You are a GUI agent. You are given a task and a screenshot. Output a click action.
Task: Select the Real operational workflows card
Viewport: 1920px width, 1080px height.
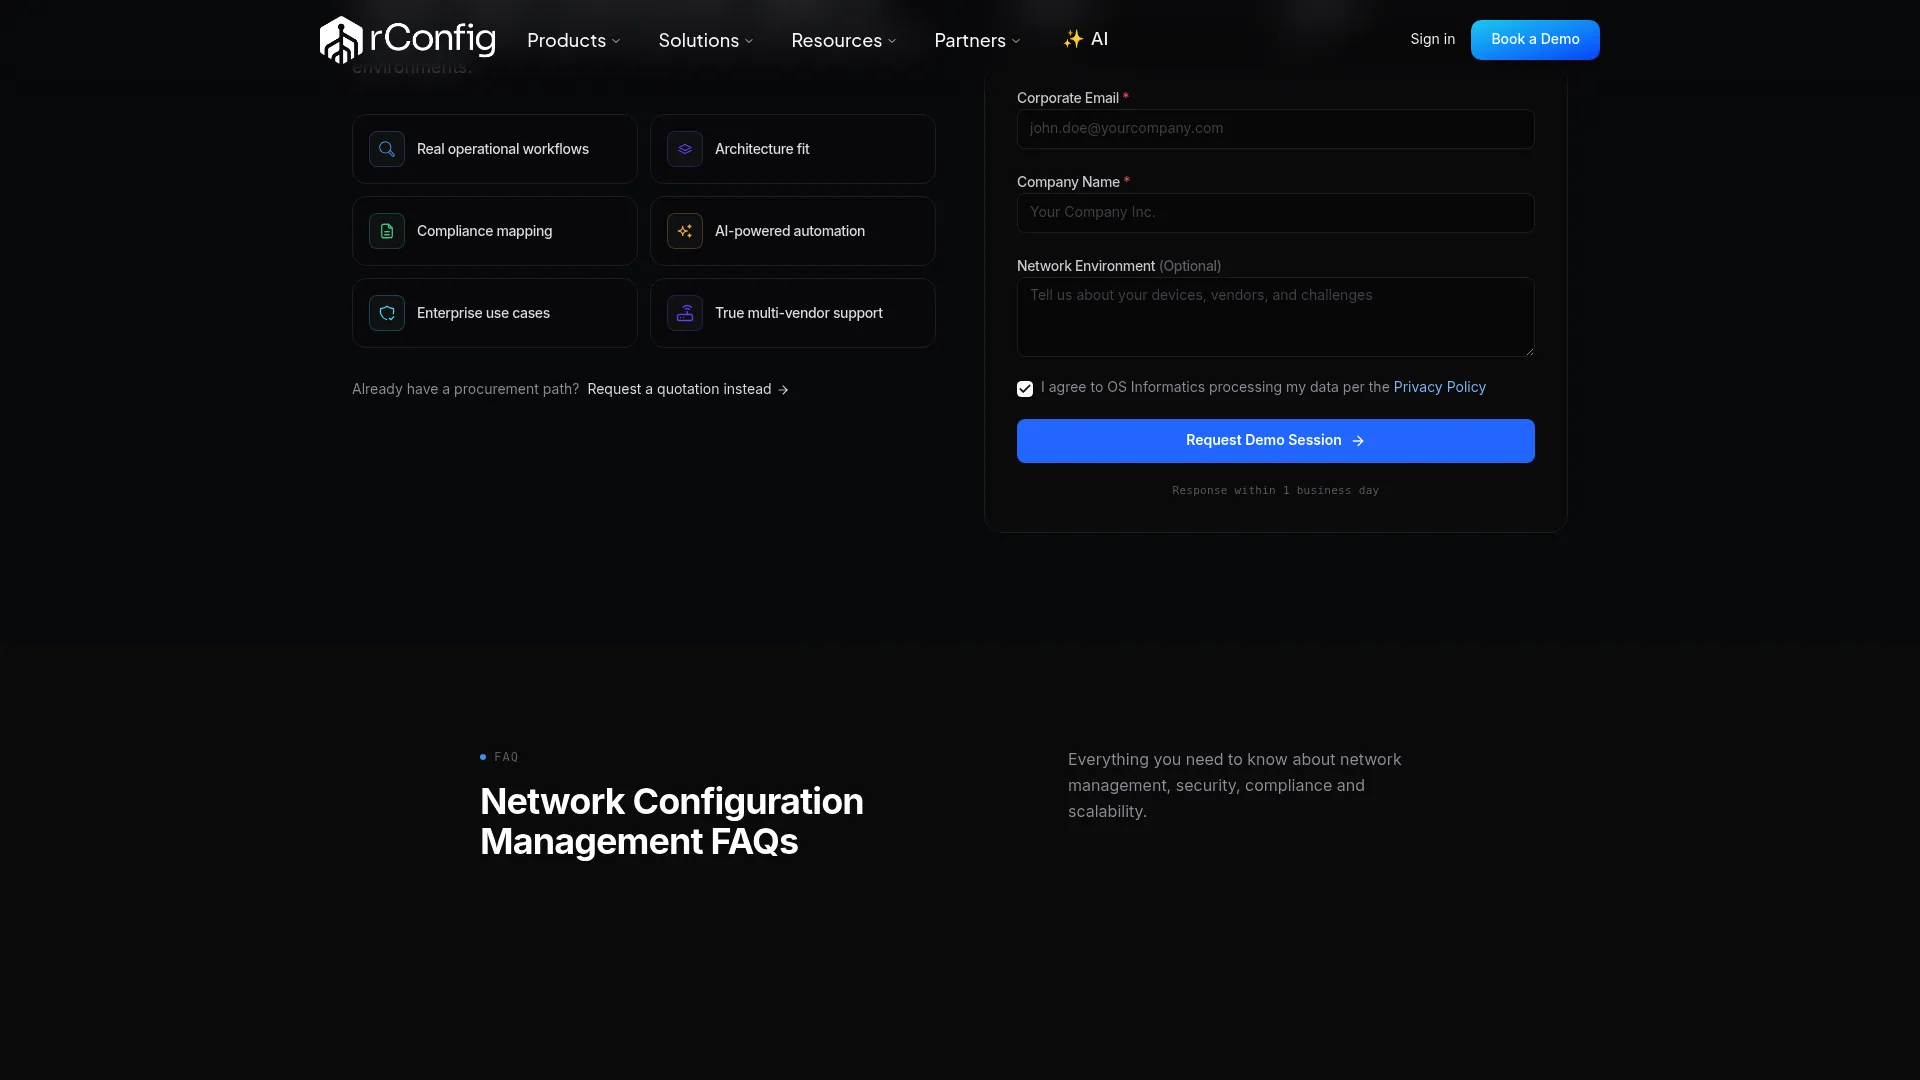(495, 149)
